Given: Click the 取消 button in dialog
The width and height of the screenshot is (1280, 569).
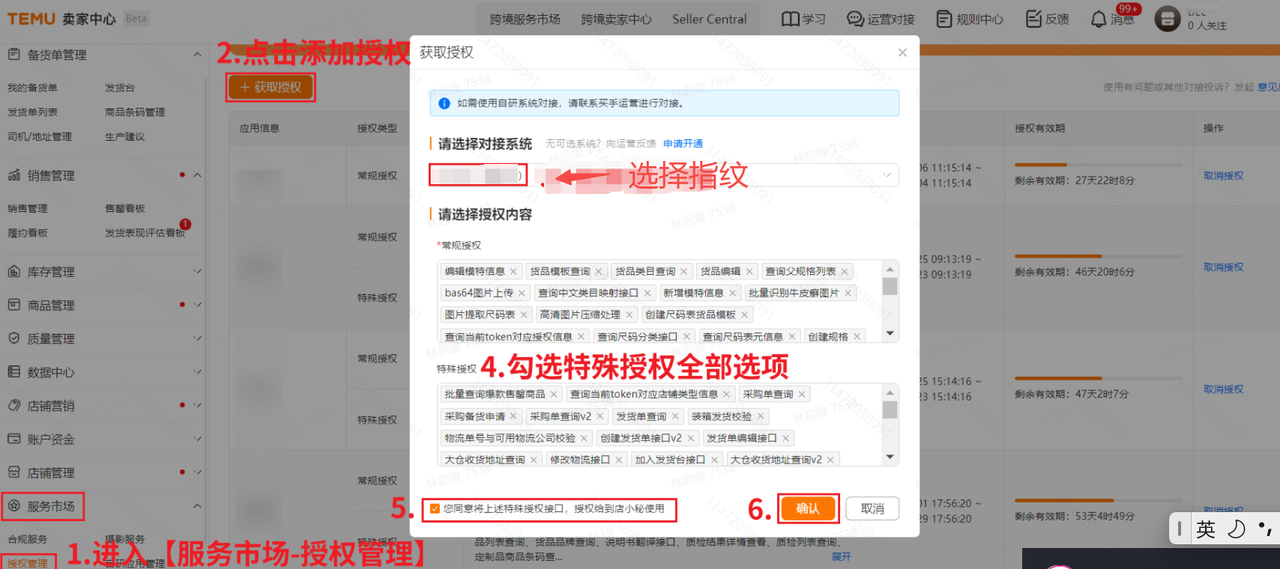Looking at the screenshot, I should click(x=872, y=509).
